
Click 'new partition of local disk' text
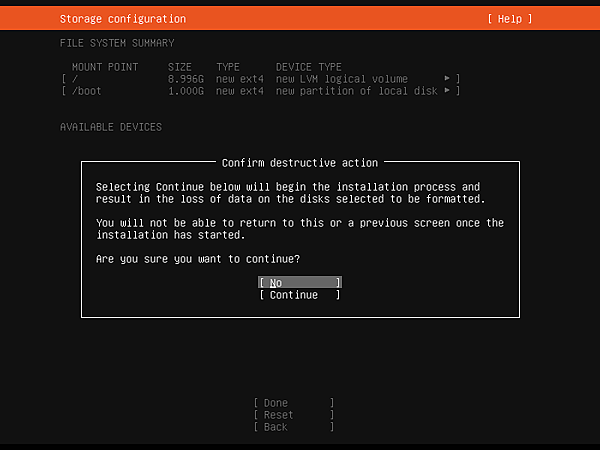tap(357, 91)
